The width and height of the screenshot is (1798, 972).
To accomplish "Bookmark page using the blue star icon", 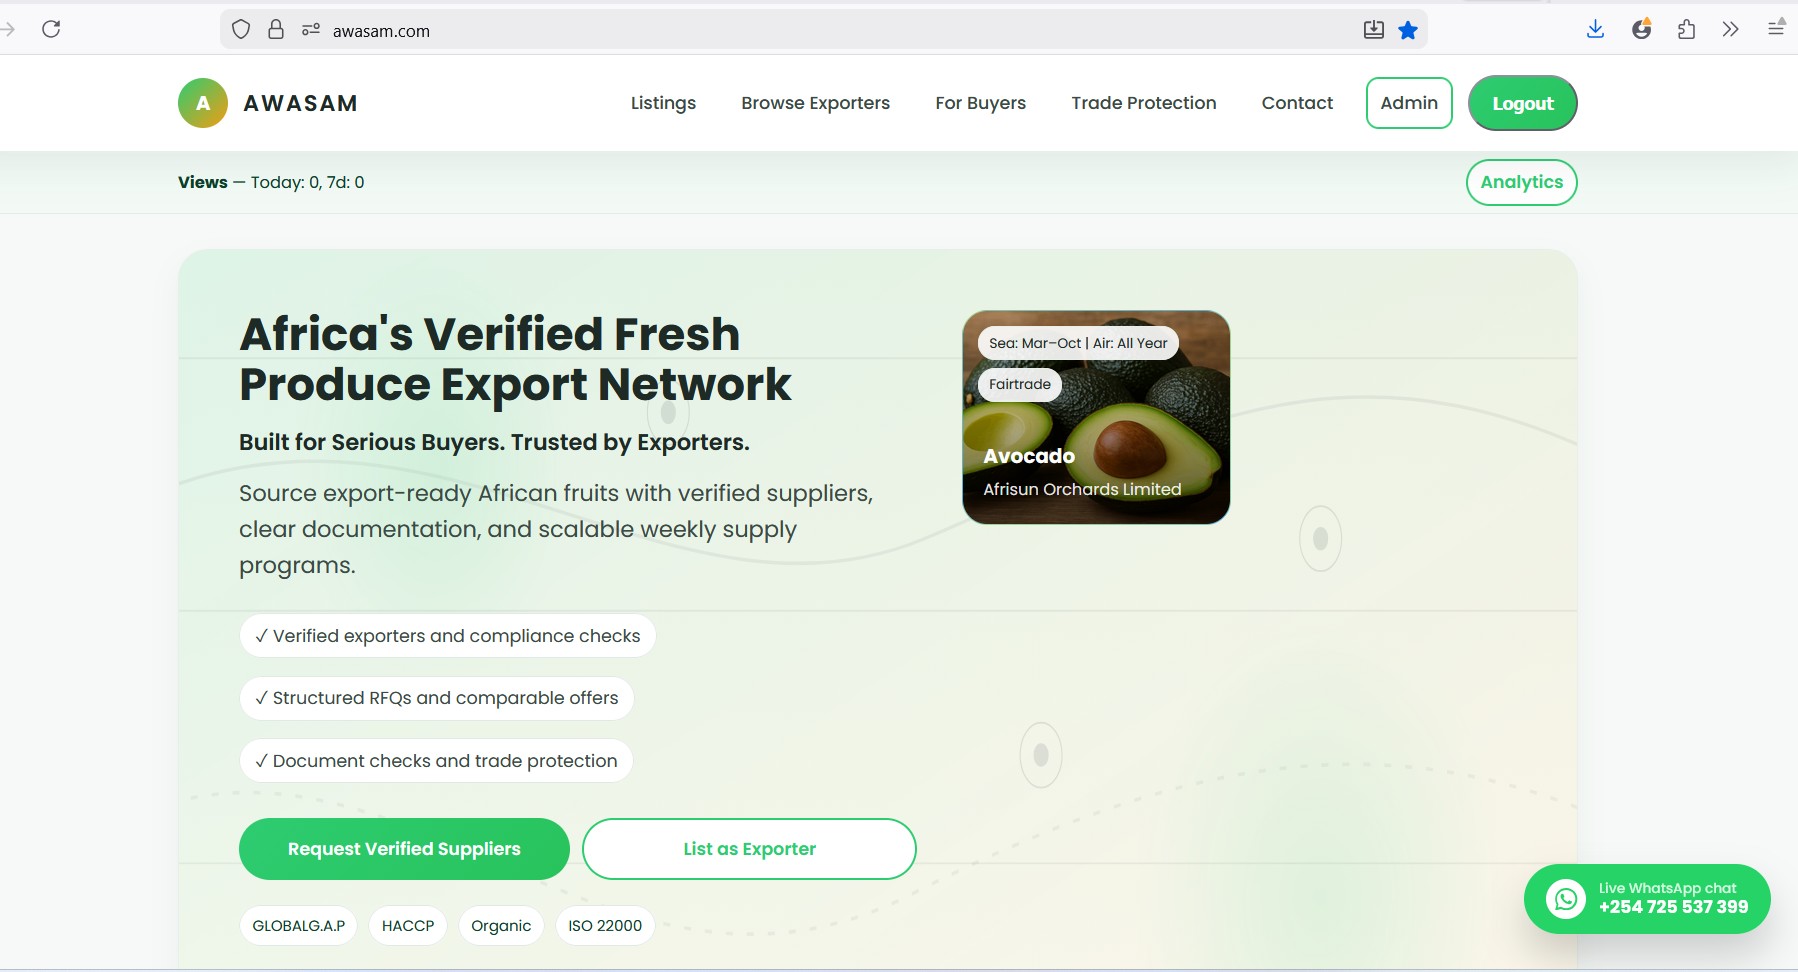I will pyautogui.click(x=1408, y=30).
